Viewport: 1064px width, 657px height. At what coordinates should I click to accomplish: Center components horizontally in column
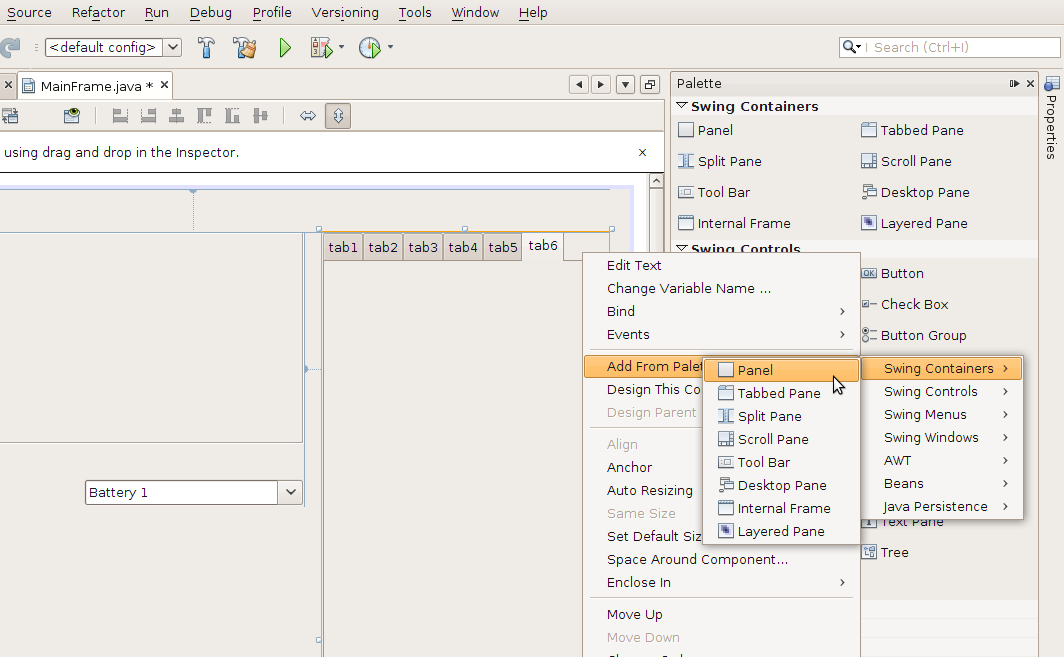pos(176,116)
